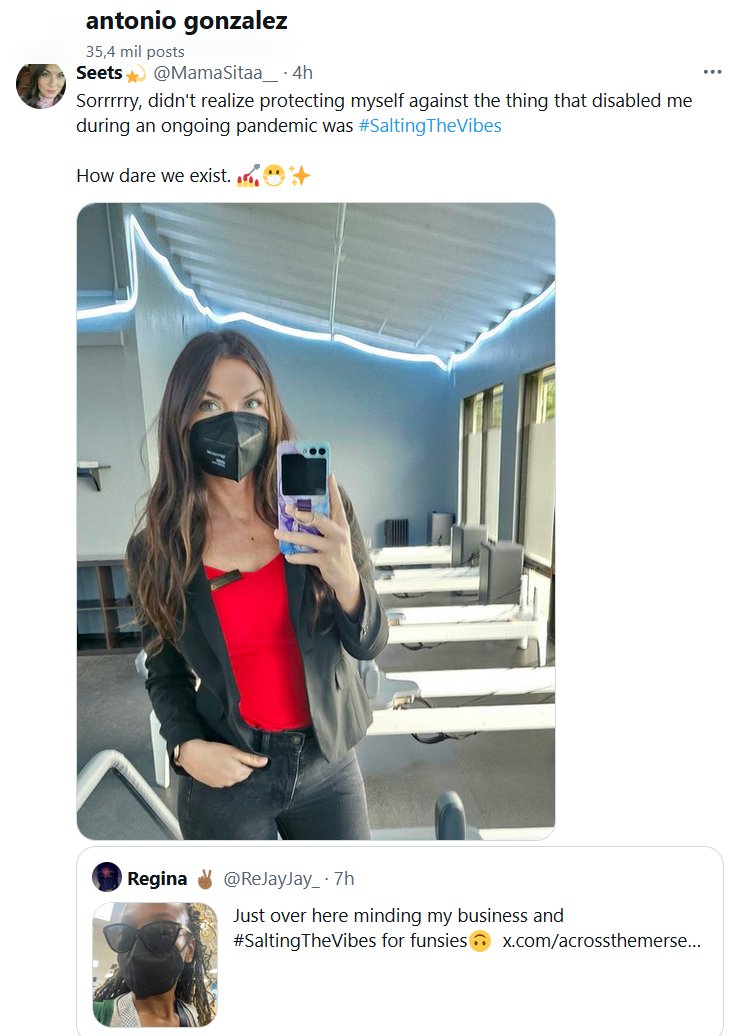738x1036 pixels.
Task: Click the 7h timestamp on Regina's post
Action: click(344, 879)
